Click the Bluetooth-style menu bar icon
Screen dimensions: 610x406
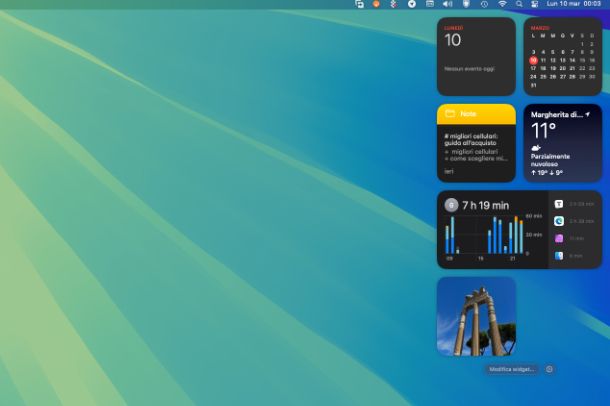(394, 4)
